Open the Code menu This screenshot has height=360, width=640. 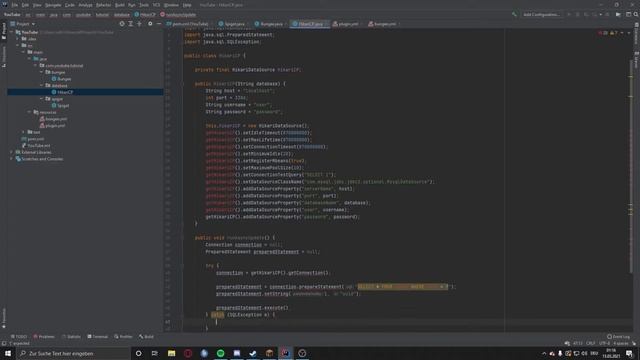[x=70, y=5]
